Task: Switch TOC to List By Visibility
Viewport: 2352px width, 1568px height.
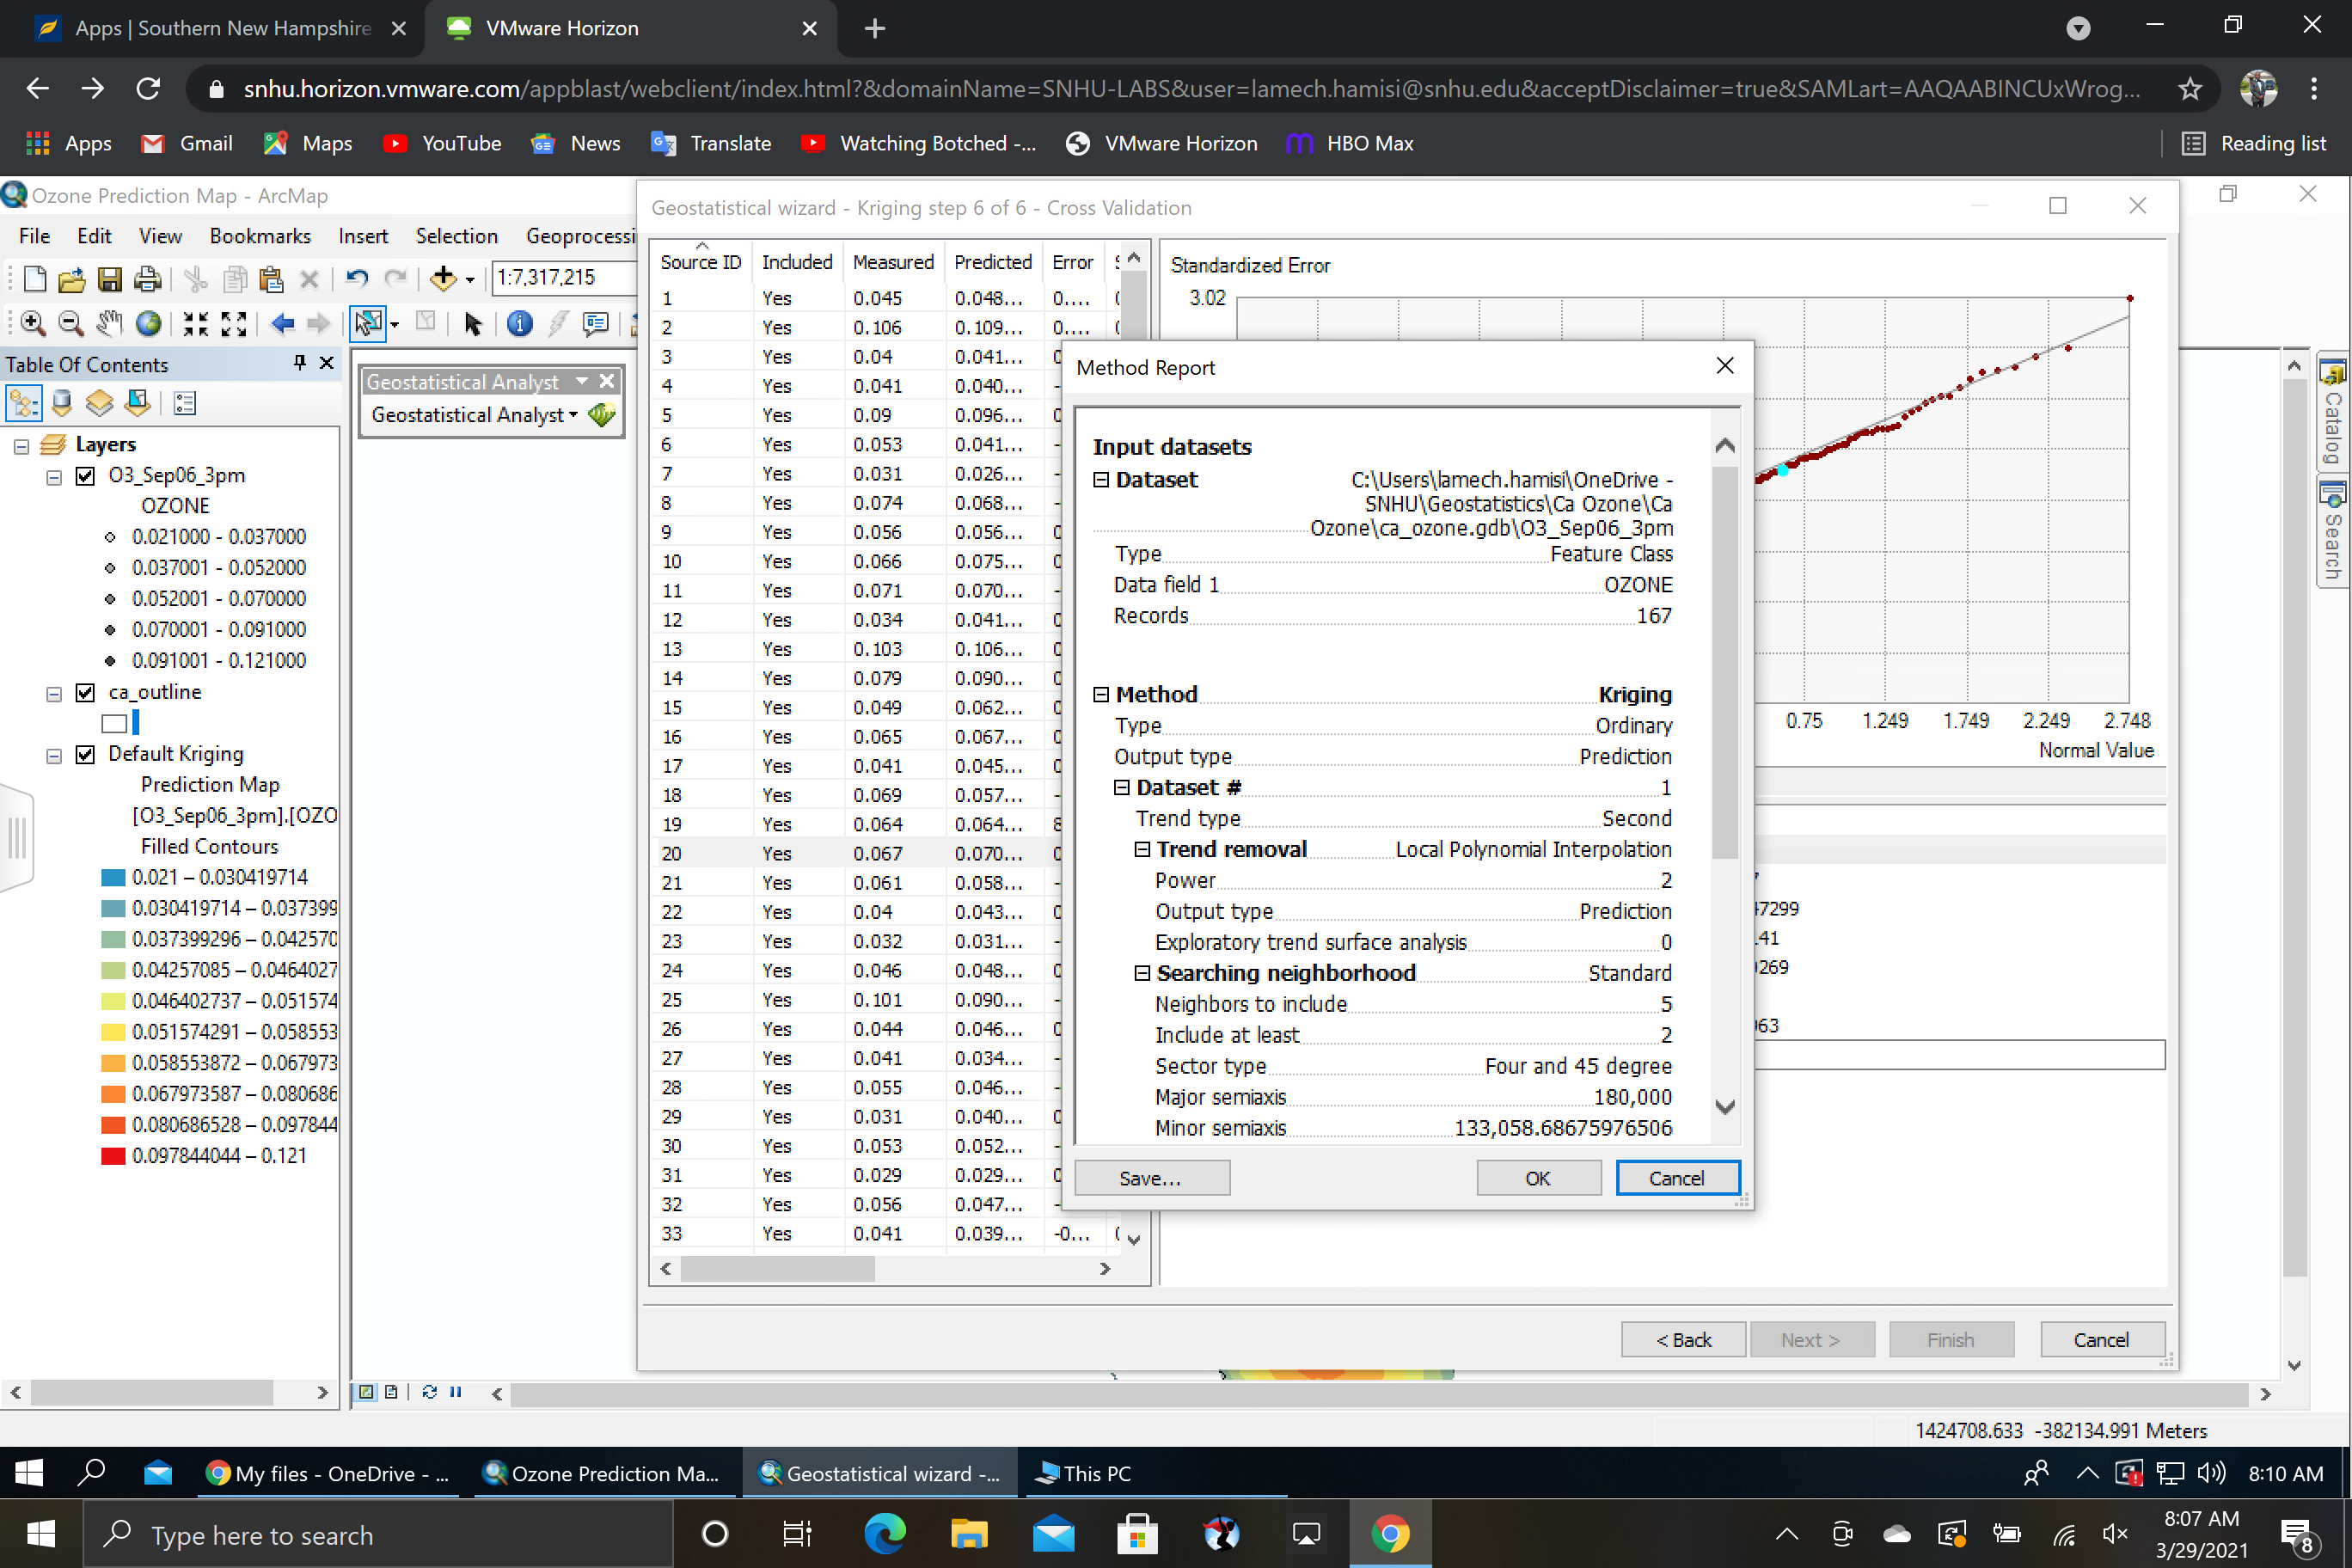Action: [x=99, y=403]
